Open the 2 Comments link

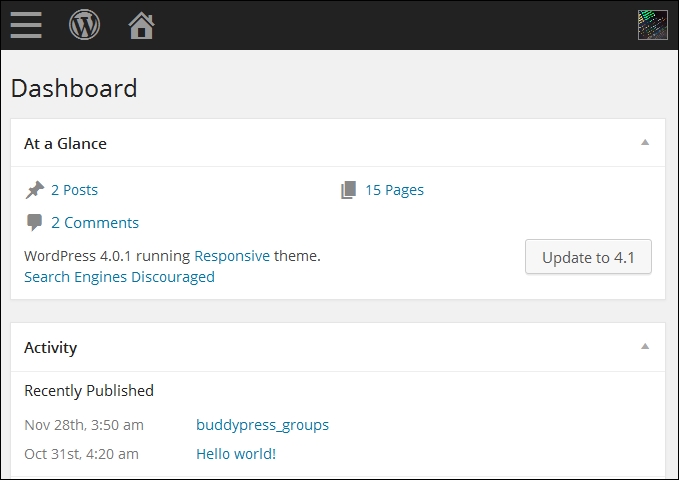(95, 223)
